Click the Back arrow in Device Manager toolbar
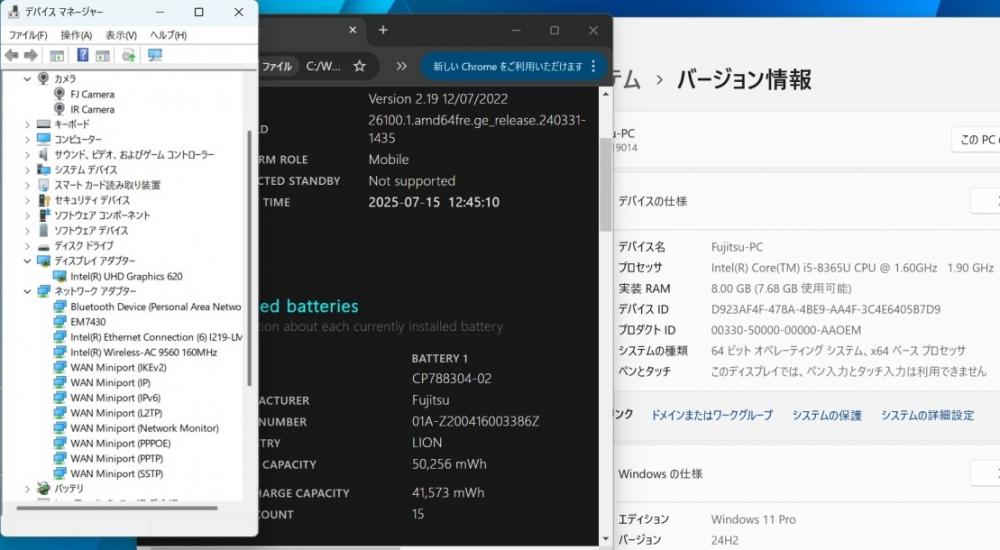 11,56
